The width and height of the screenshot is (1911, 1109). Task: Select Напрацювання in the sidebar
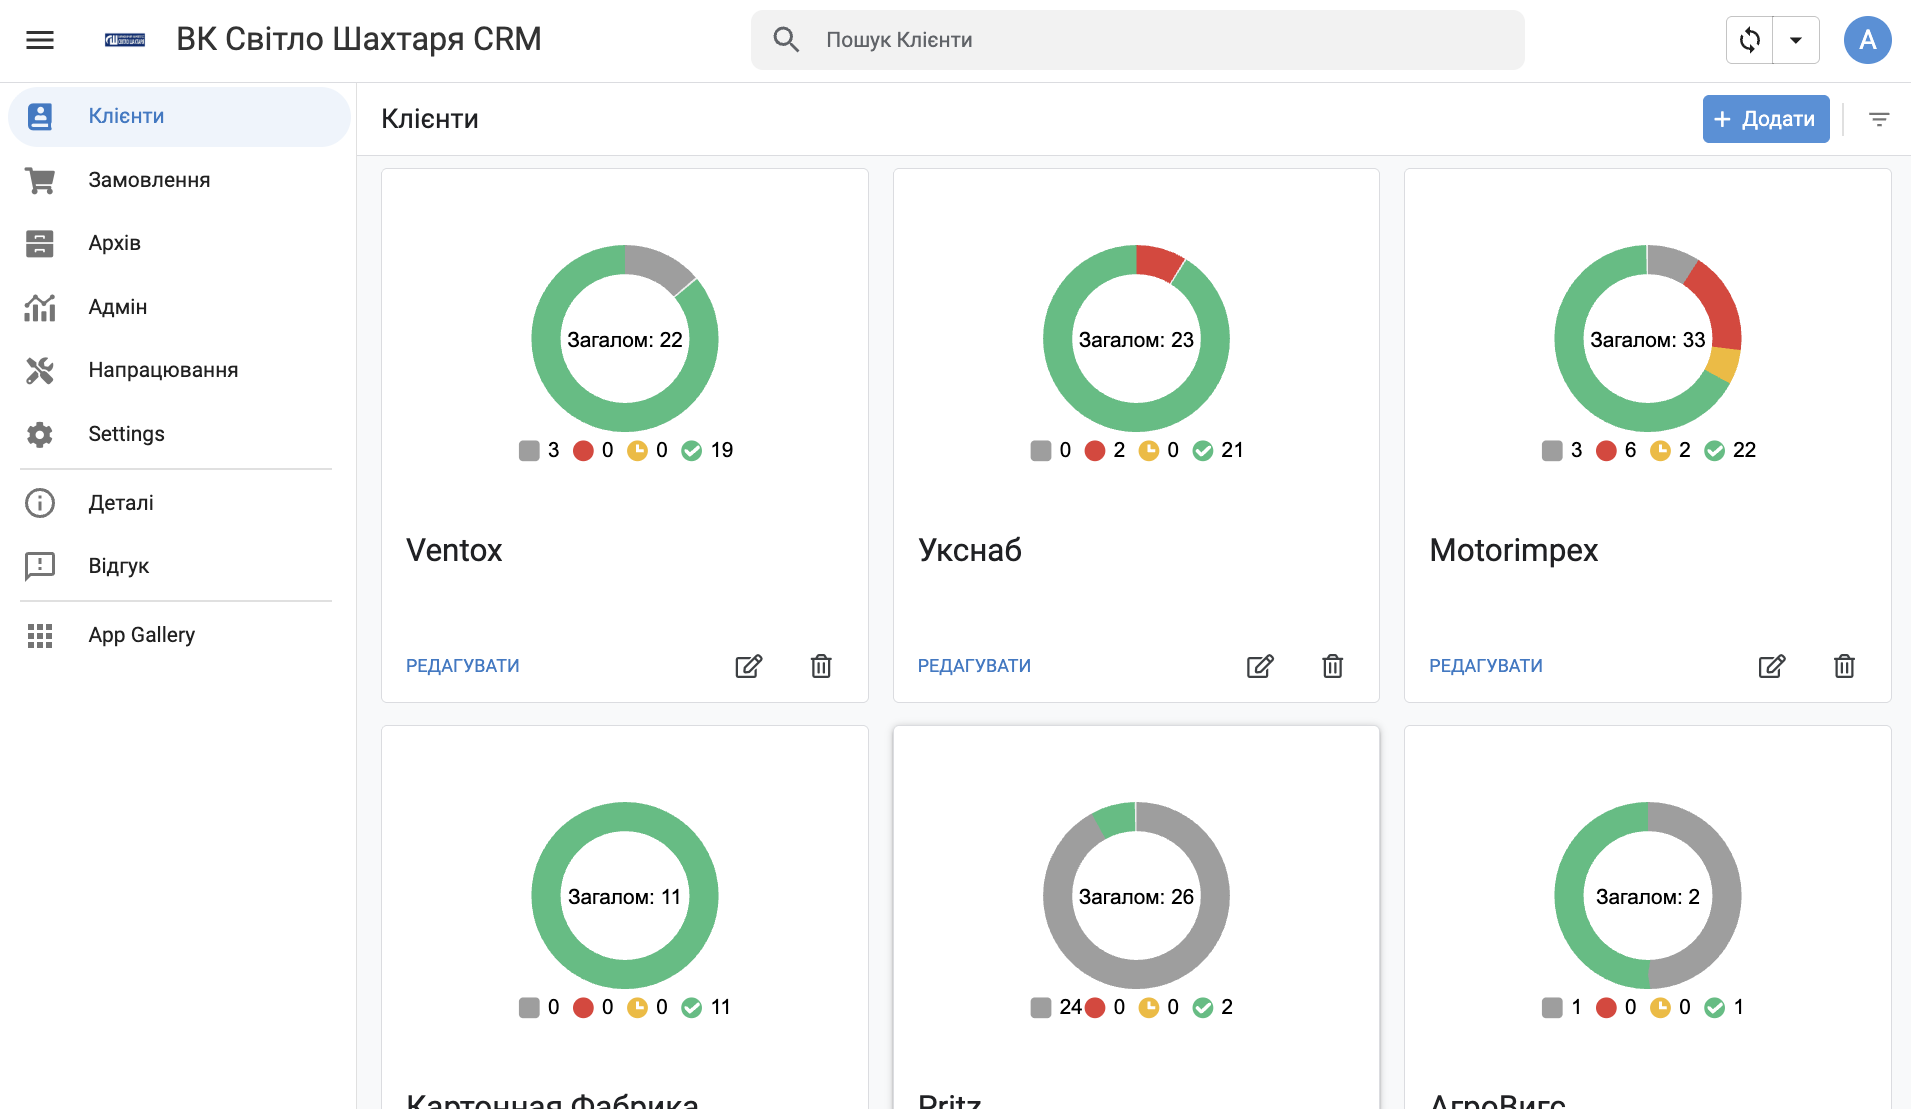163,370
